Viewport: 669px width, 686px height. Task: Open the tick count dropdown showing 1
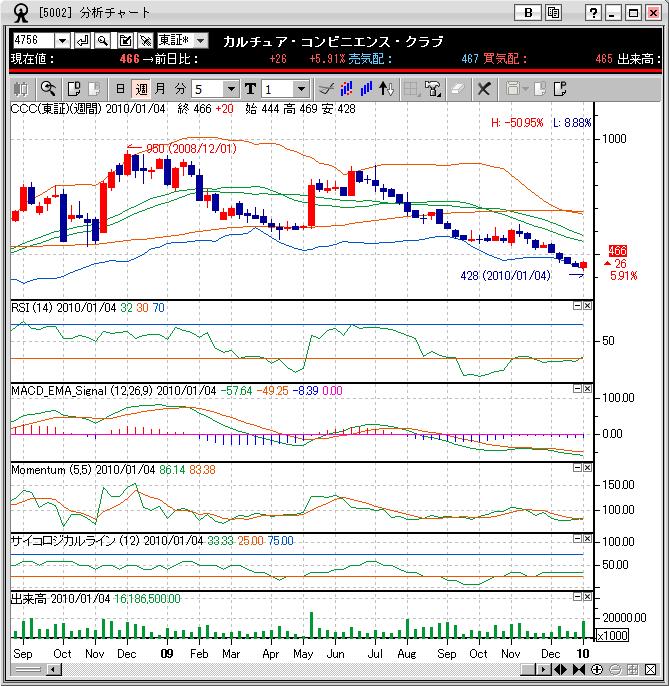tap(301, 89)
